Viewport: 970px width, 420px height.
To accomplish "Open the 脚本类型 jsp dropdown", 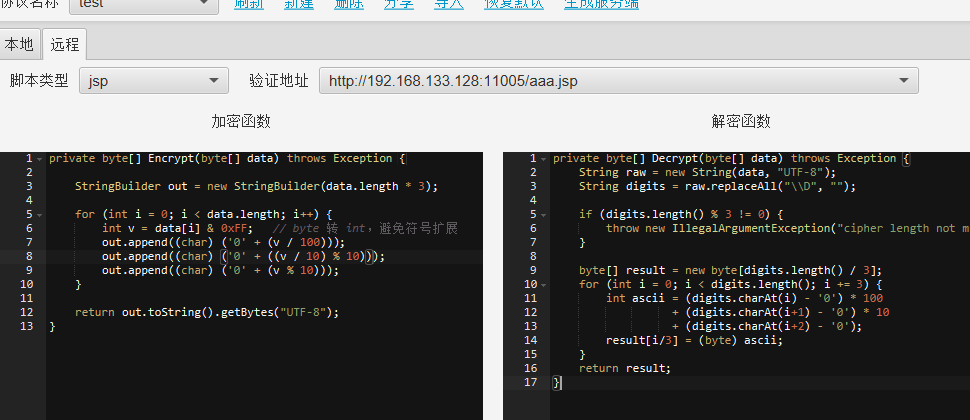I will click(154, 81).
